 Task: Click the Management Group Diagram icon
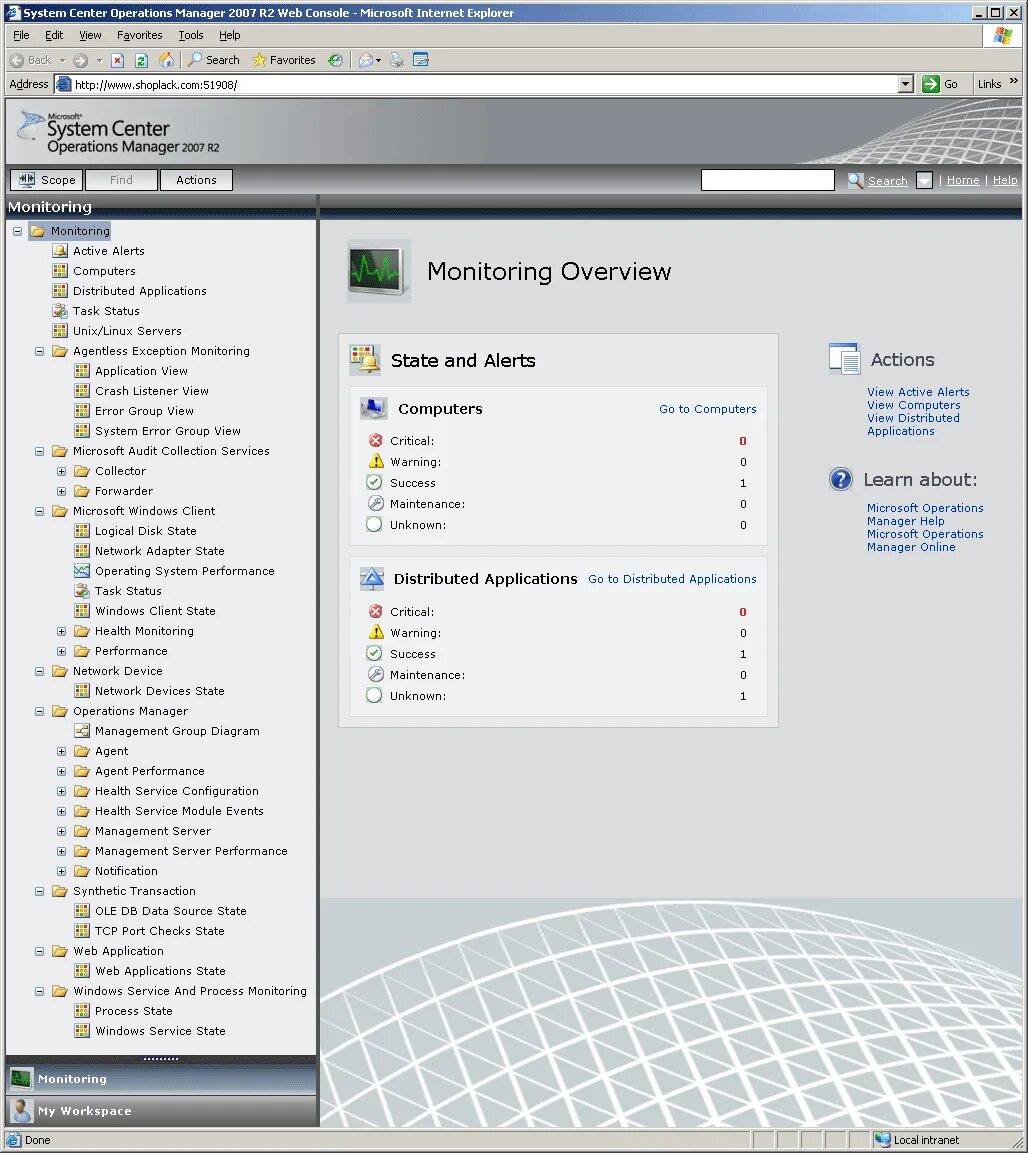[82, 731]
